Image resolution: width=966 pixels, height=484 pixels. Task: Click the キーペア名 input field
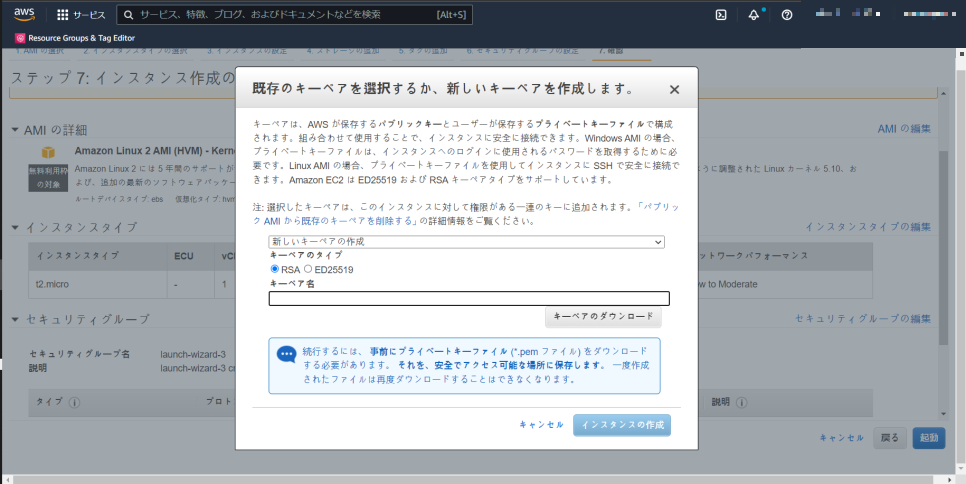(x=469, y=299)
